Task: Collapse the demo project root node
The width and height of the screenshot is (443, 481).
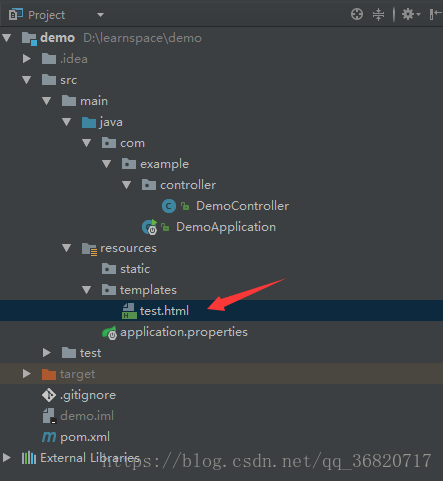Action: 7,38
